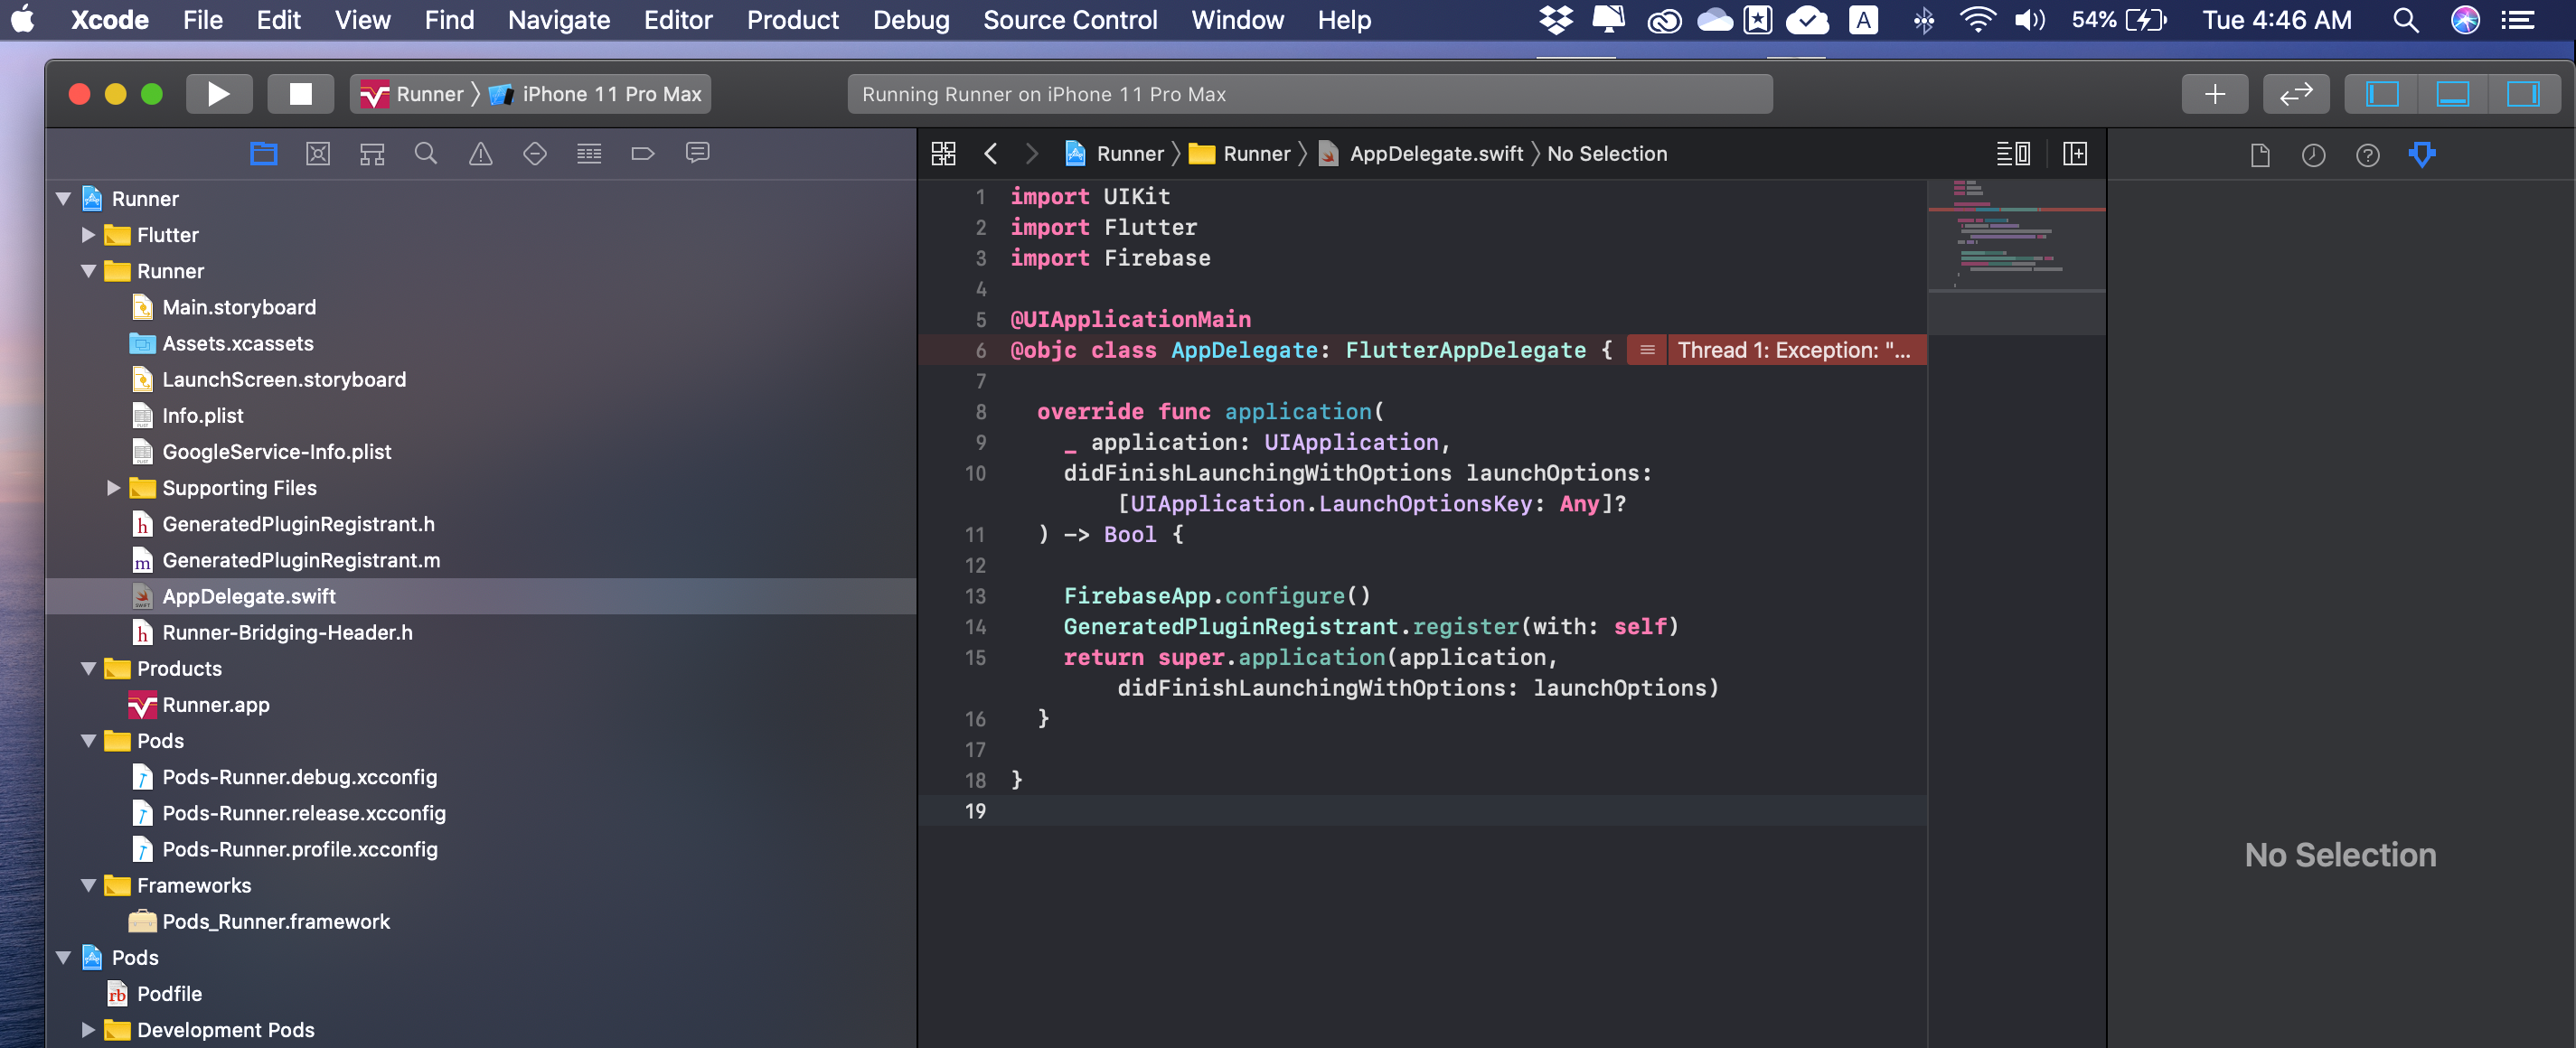Show the Attributes inspector

tap(2422, 155)
